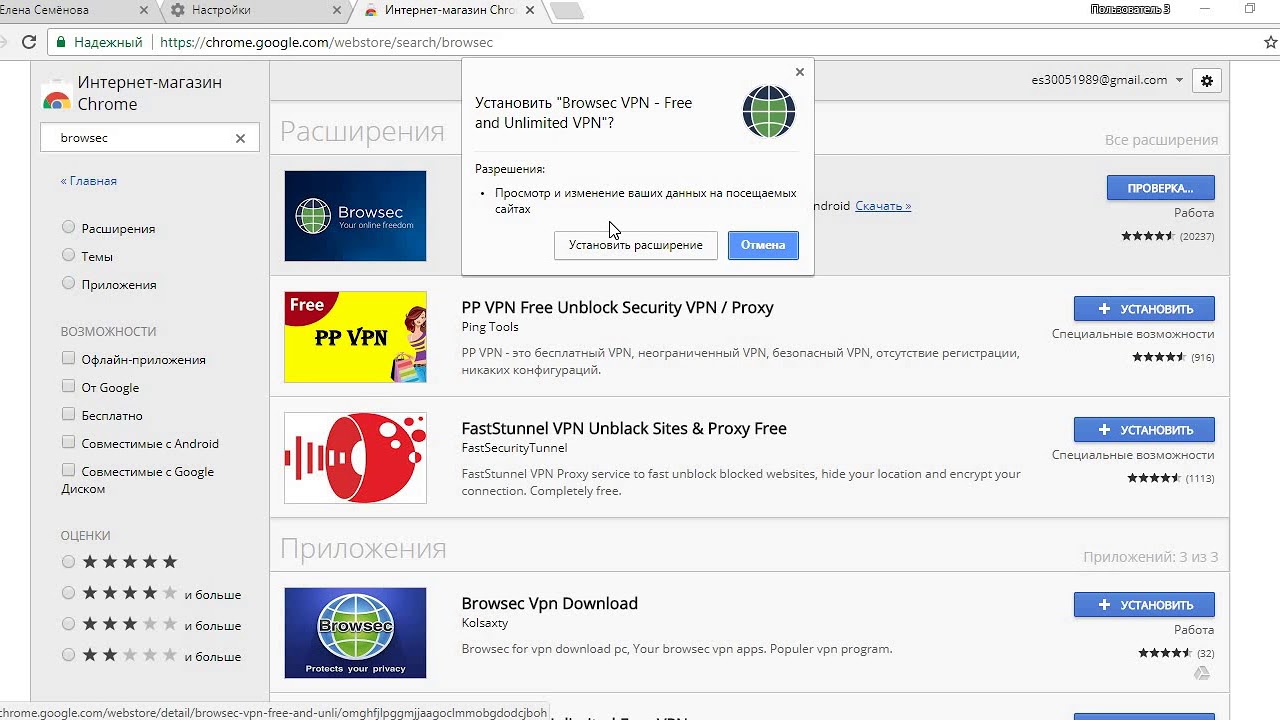The image size is (1280, 720).
Task: Click star rating of Browsec (20237)
Action: tap(1148, 236)
